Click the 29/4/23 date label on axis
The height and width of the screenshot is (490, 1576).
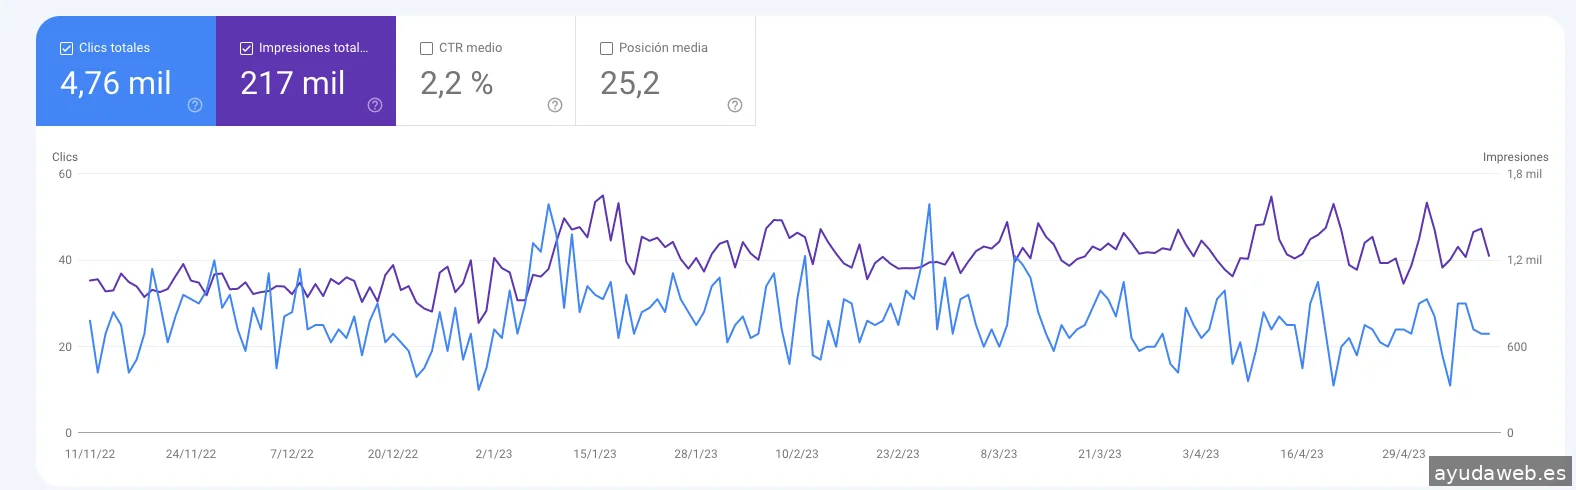click(x=1404, y=454)
